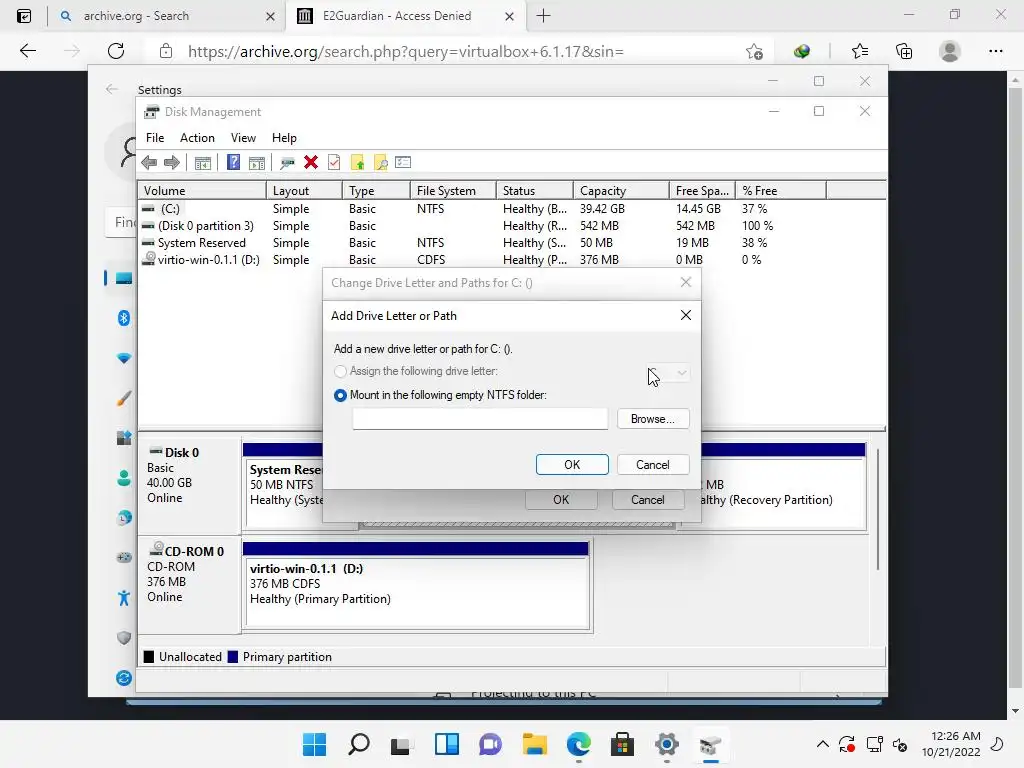Reload the browser page
The height and width of the screenshot is (768, 1024).
(116, 51)
